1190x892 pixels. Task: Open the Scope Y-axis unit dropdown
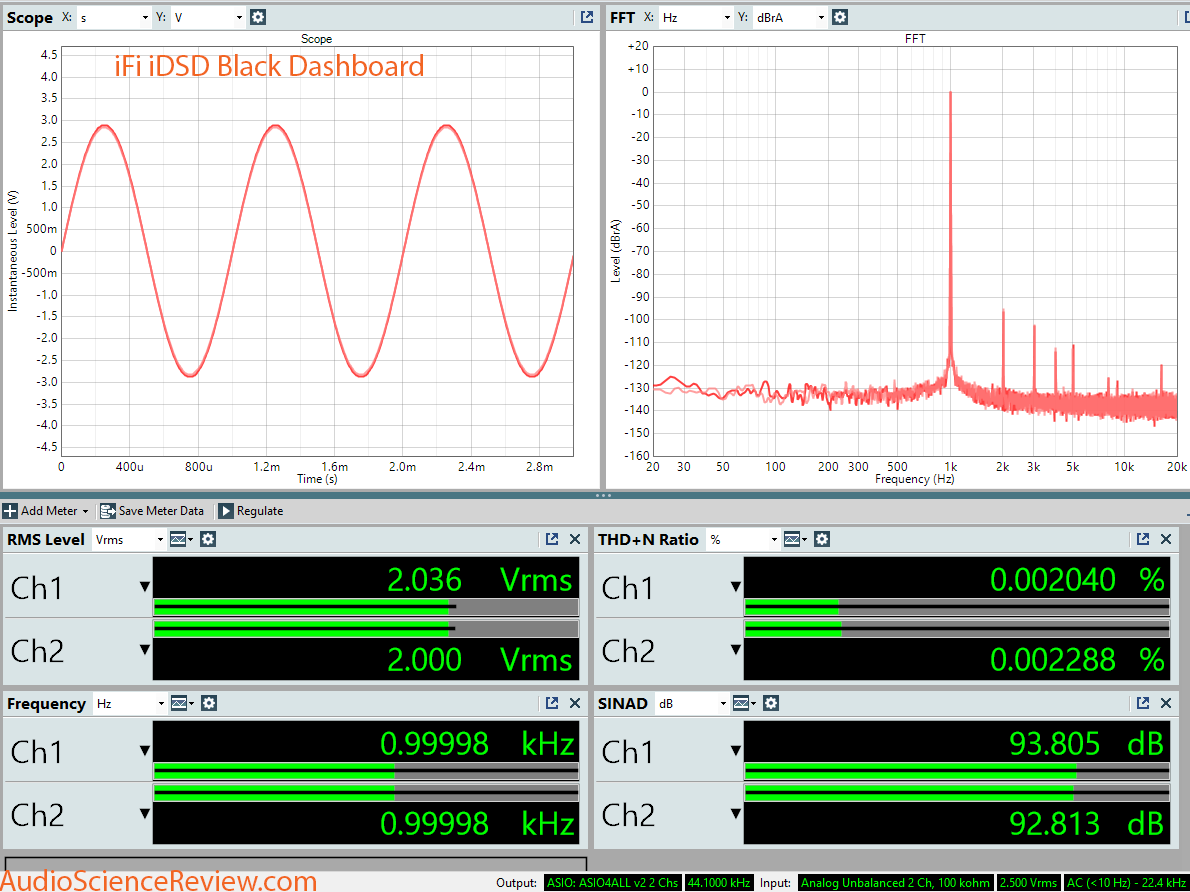tap(208, 17)
